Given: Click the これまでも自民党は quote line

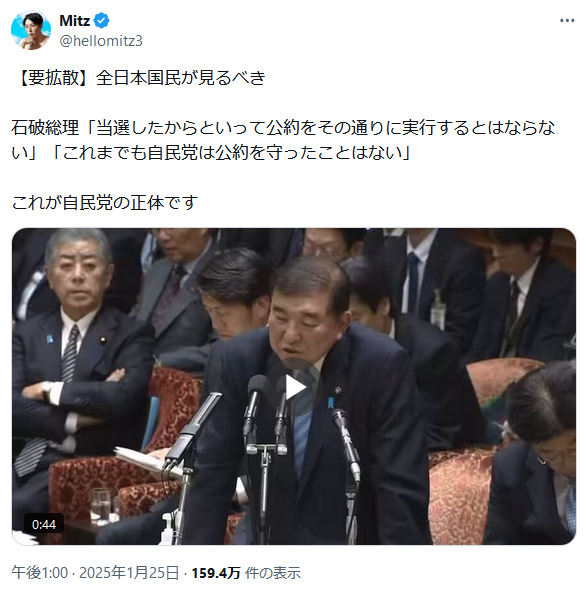Looking at the screenshot, I should [231, 152].
